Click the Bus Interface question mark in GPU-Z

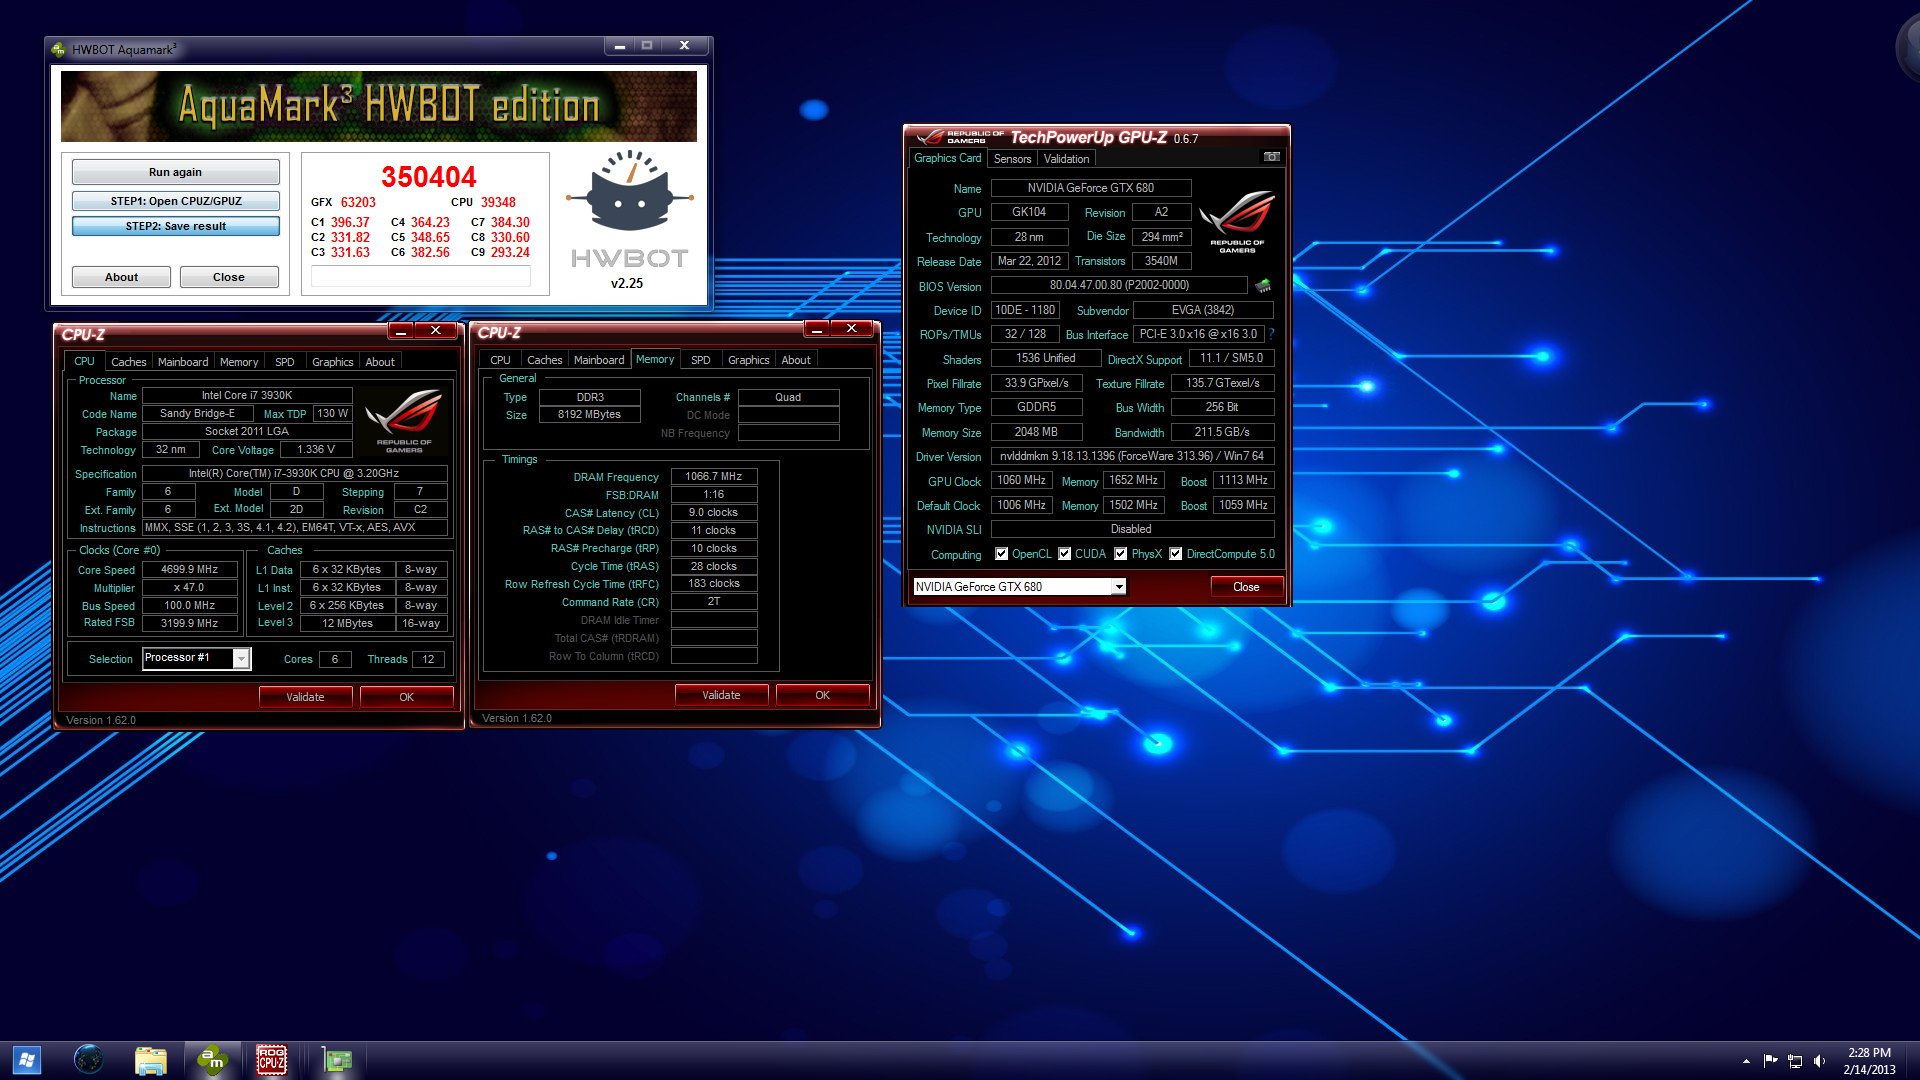pyautogui.click(x=1272, y=334)
